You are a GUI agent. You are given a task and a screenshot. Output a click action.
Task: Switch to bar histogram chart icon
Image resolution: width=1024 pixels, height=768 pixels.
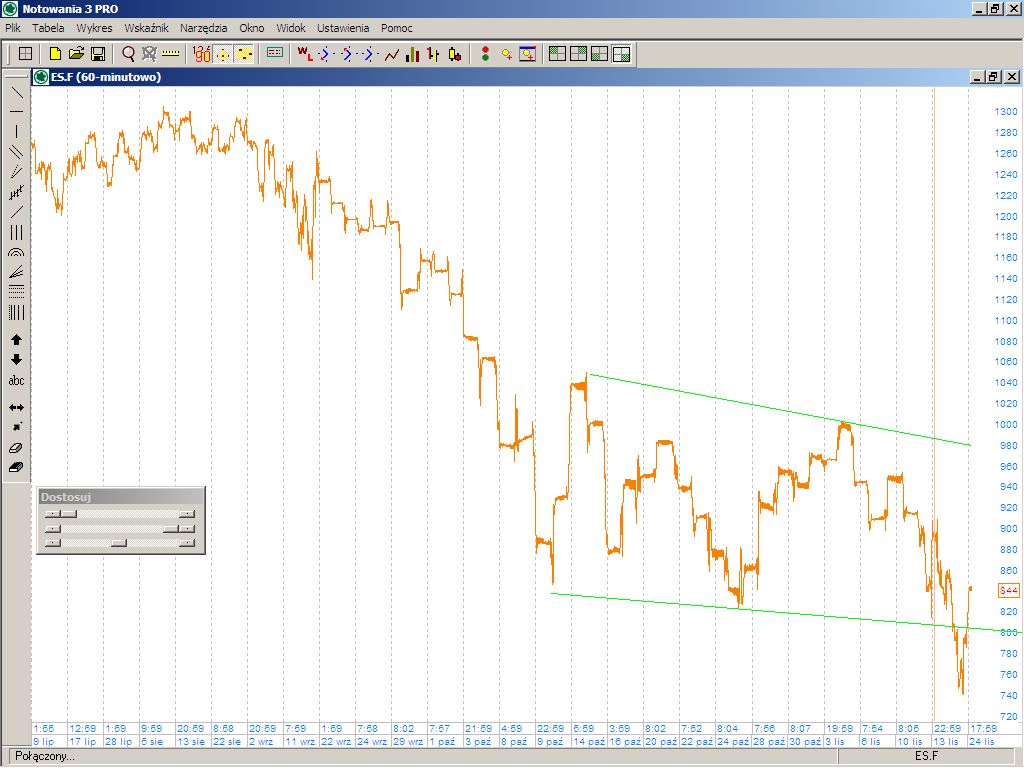(x=412, y=54)
